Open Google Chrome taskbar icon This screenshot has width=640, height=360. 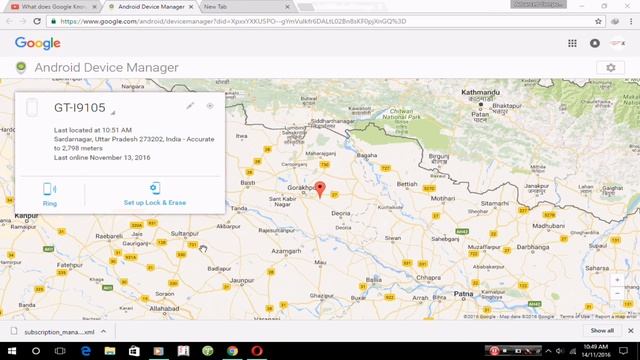(232, 351)
